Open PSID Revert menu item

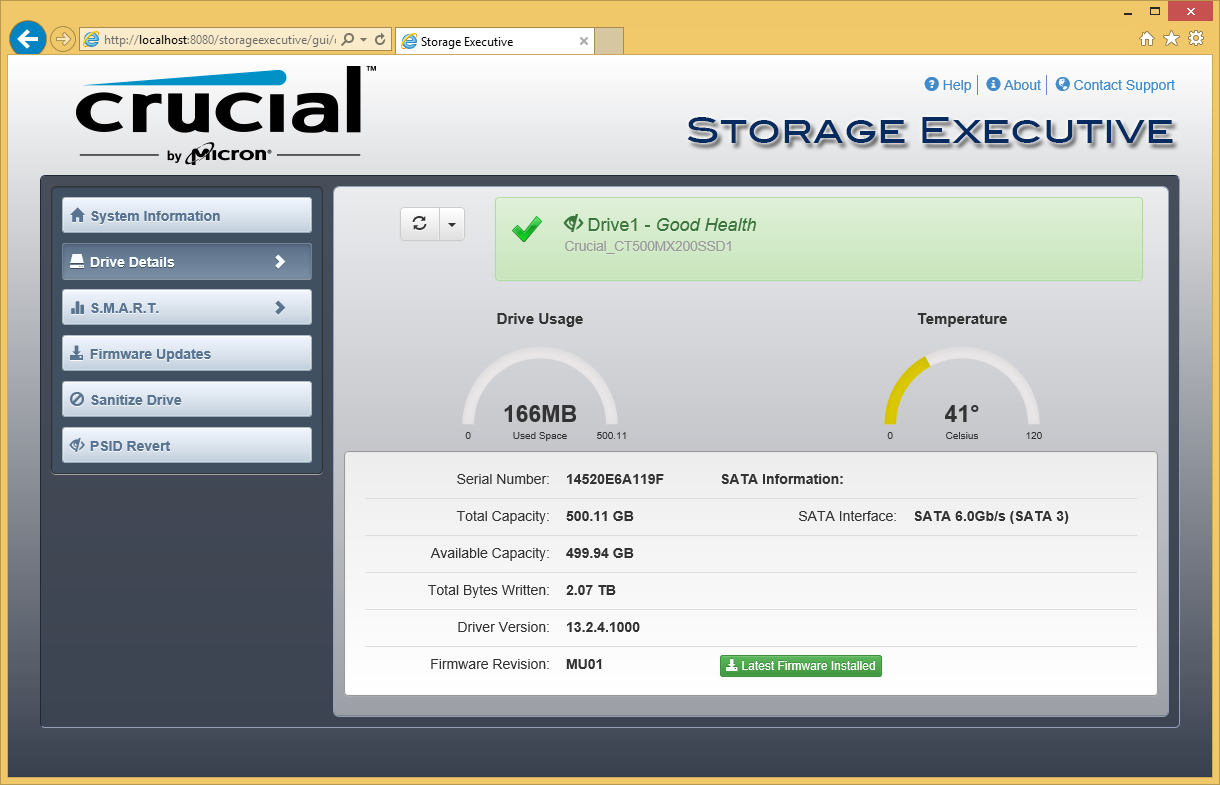tap(187, 445)
